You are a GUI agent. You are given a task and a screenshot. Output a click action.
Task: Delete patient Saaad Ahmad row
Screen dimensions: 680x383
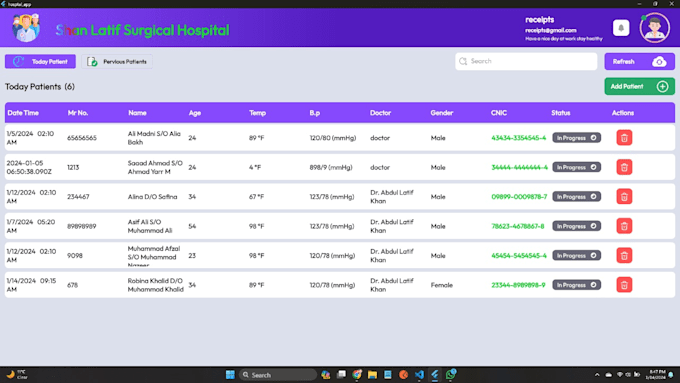624,167
